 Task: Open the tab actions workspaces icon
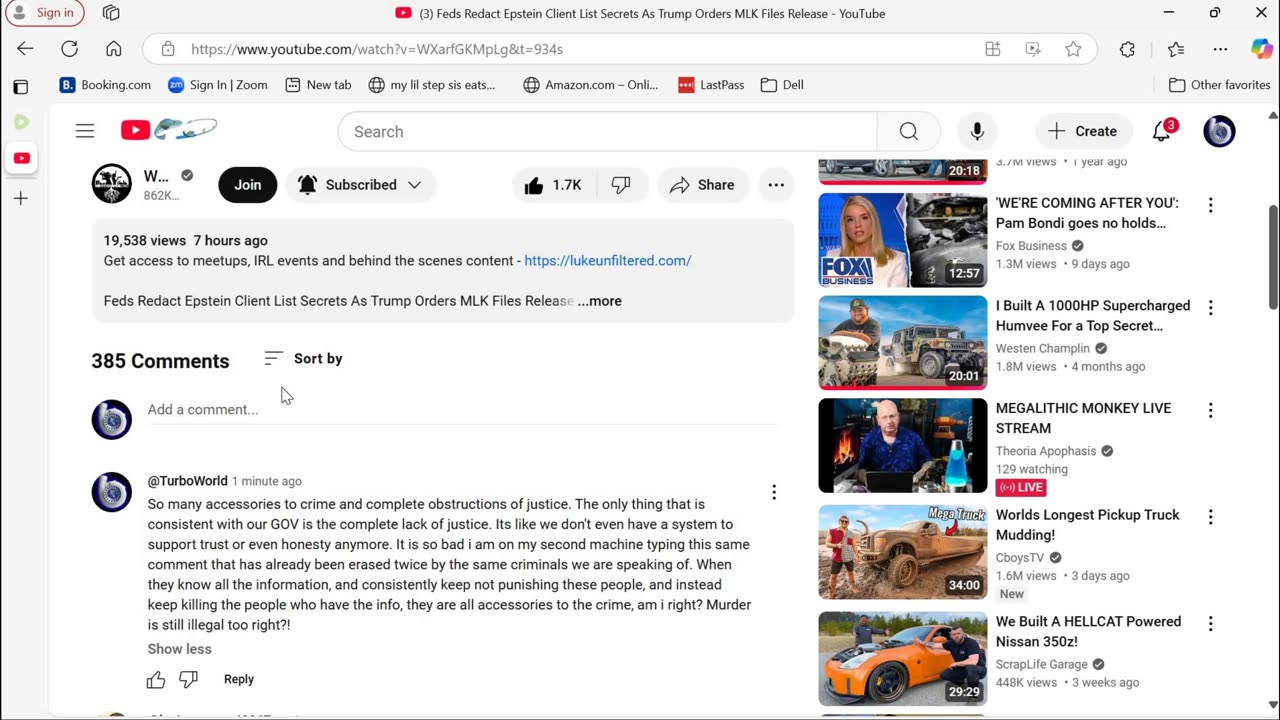point(111,13)
